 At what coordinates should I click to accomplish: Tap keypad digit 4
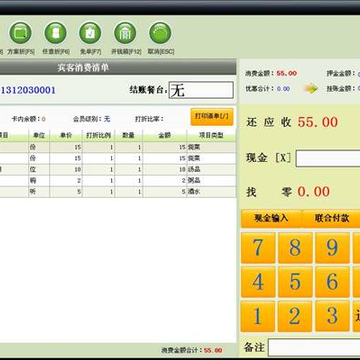[x=258, y=282]
